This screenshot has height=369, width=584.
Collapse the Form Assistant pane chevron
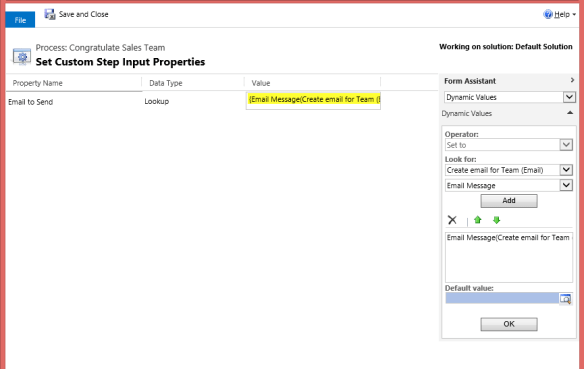[572, 80]
